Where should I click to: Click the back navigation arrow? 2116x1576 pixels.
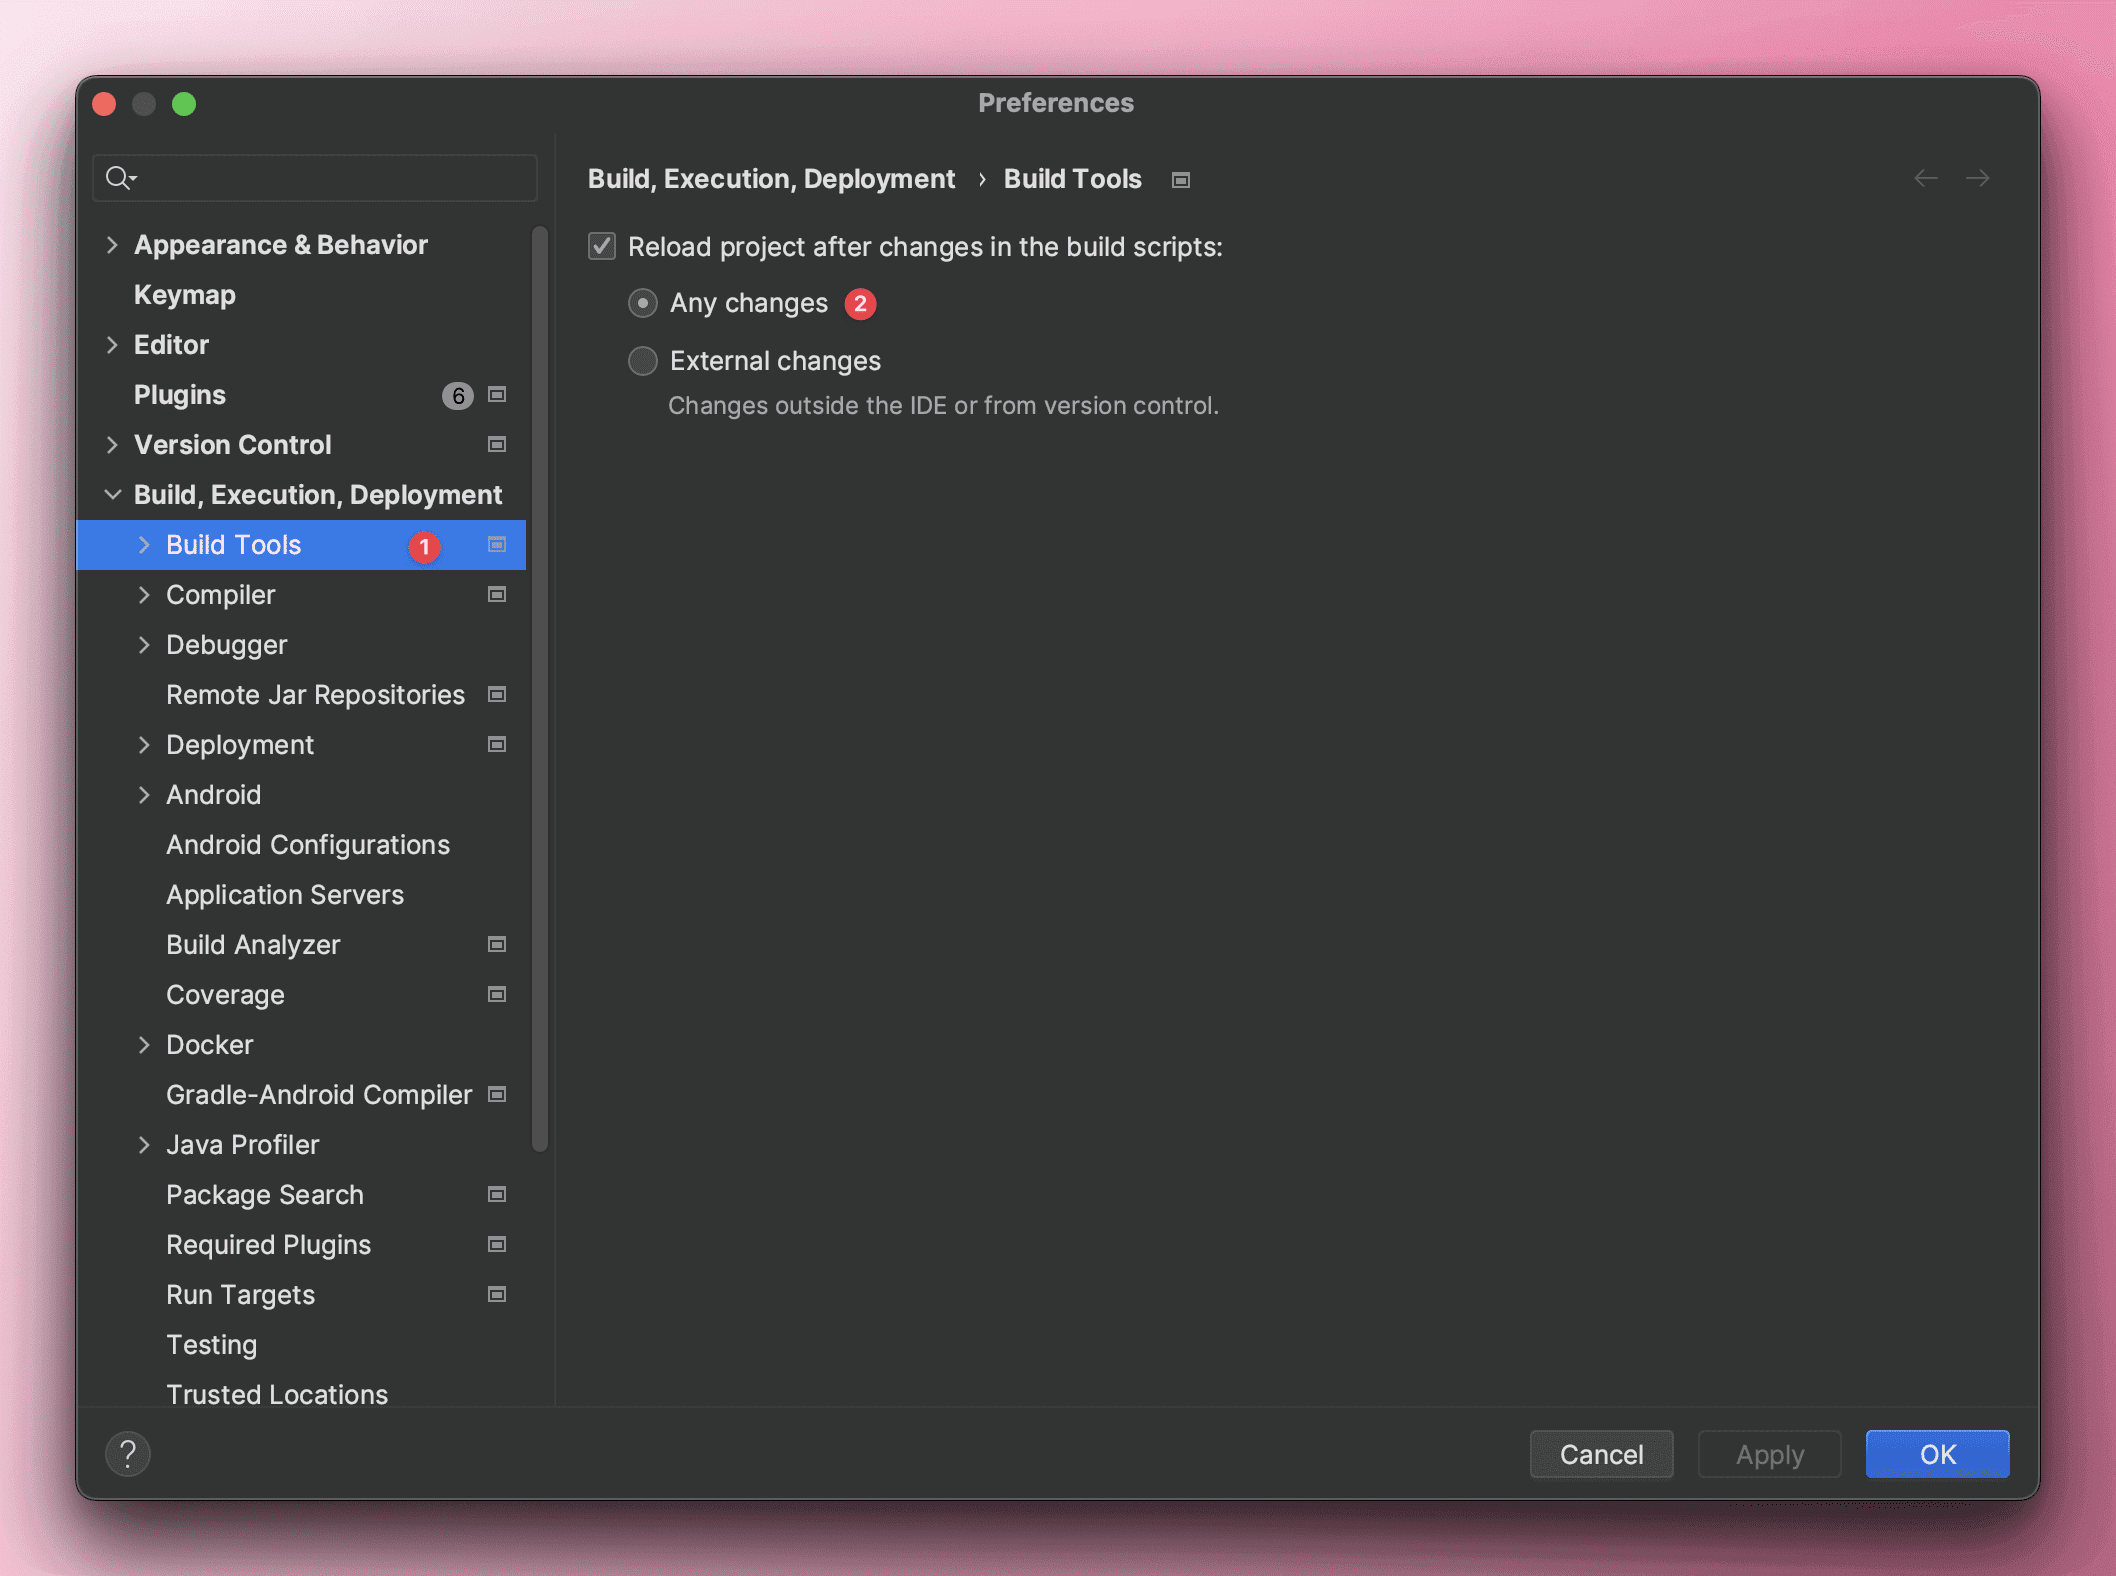click(1925, 178)
